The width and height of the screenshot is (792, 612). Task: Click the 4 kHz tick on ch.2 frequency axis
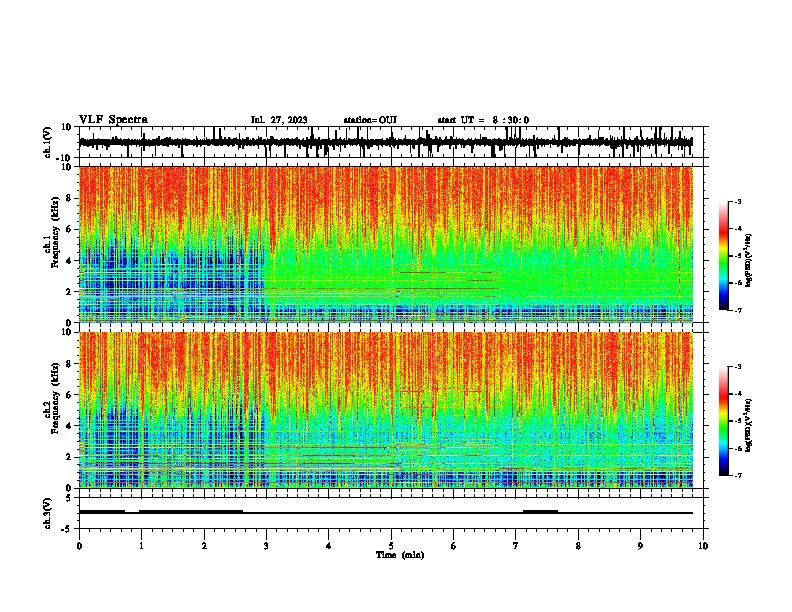[x=69, y=426]
